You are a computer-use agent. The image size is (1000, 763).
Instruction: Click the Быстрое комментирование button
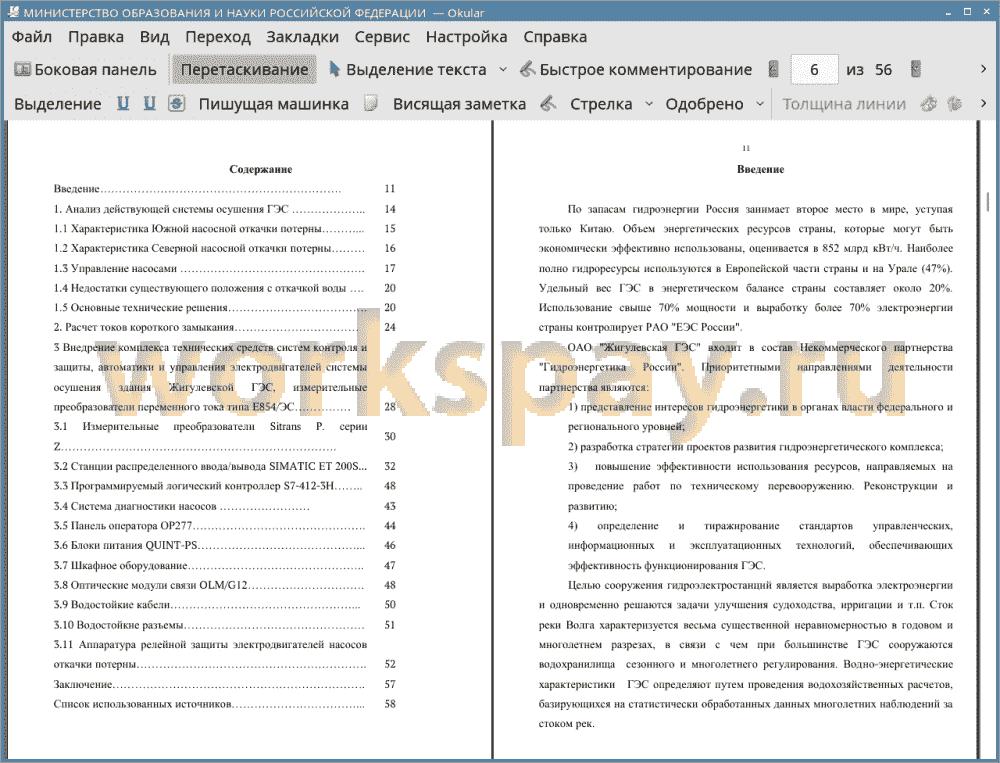click(636, 70)
